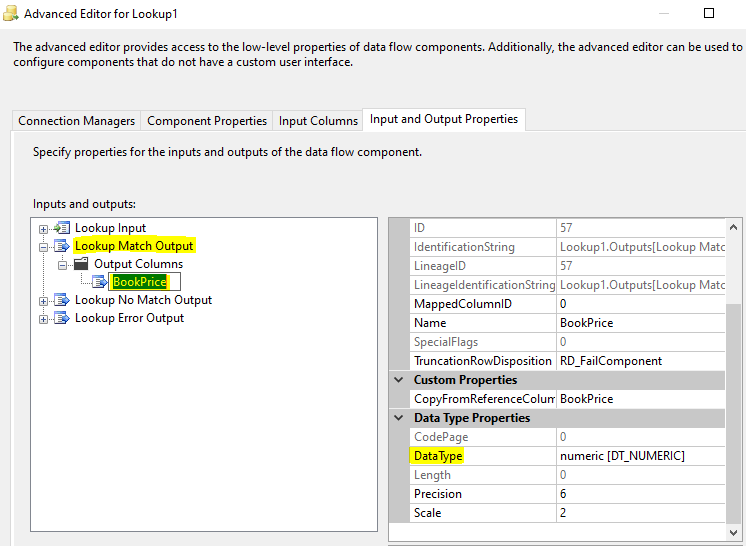746x546 pixels.
Task: Edit the Precision value 6
Action: [x=640, y=494]
